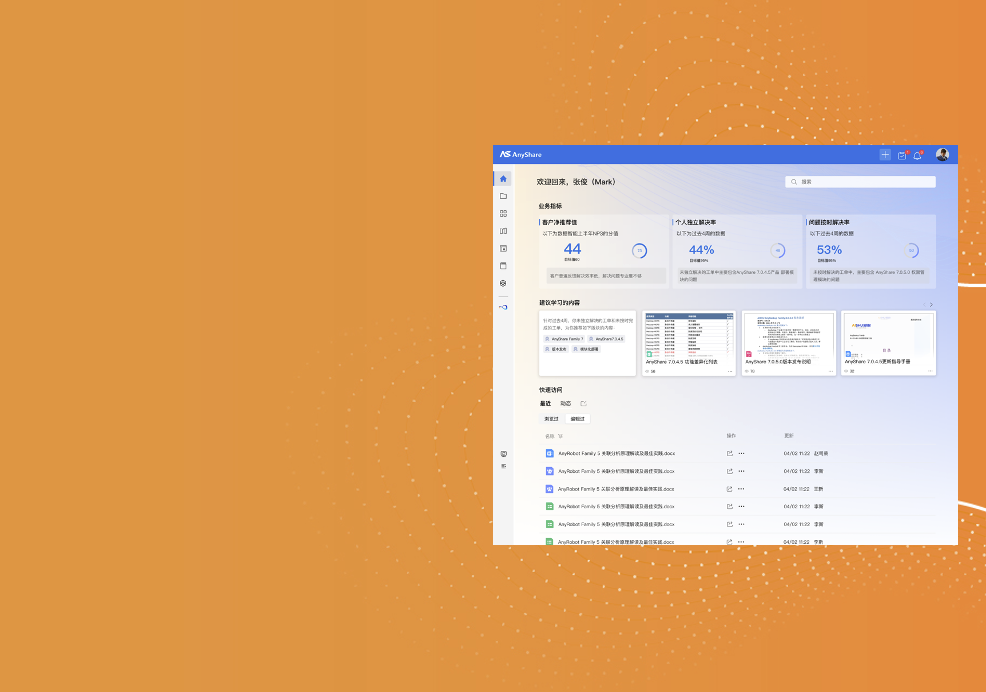The height and width of the screenshot is (692, 986).
Task: Open more options on the 7.0.4.5 功能差异化列表 card
Action: click(x=730, y=371)
